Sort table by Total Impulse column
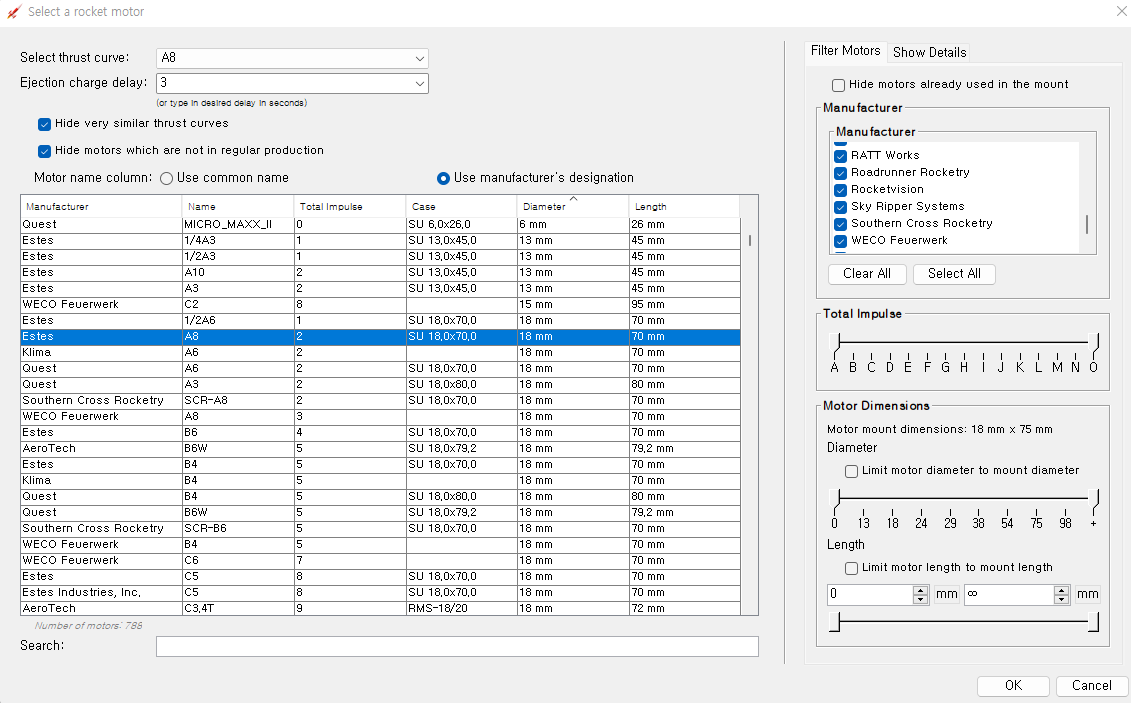Viewport: 1131px width, 703px height. pyautogui.click(x=350, y=206)
